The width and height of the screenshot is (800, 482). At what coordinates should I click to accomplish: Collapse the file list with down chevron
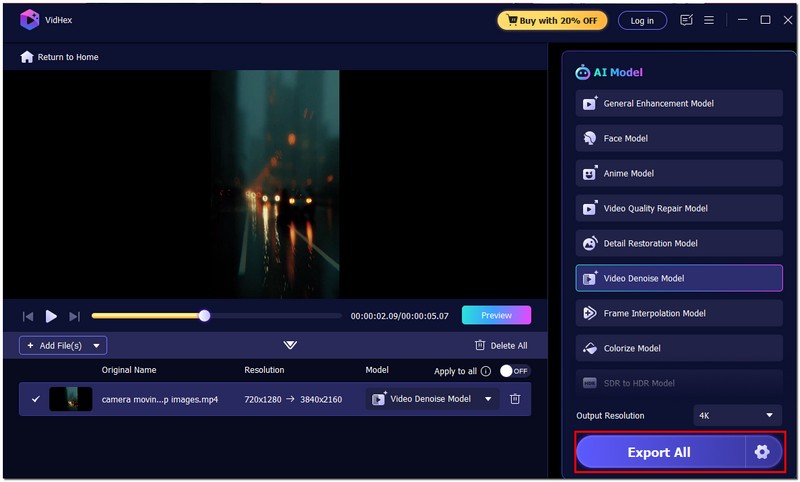pyautogui.click(x=290, y=345)
